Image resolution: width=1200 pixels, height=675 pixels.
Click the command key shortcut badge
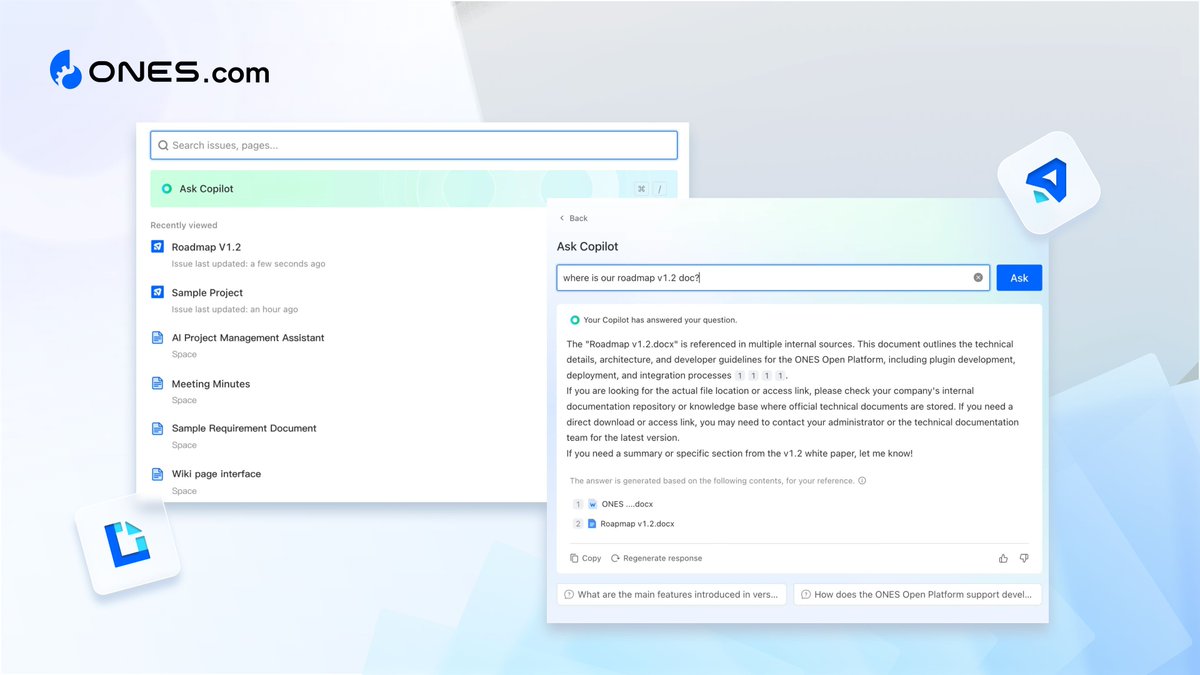[x=641, y=189]
